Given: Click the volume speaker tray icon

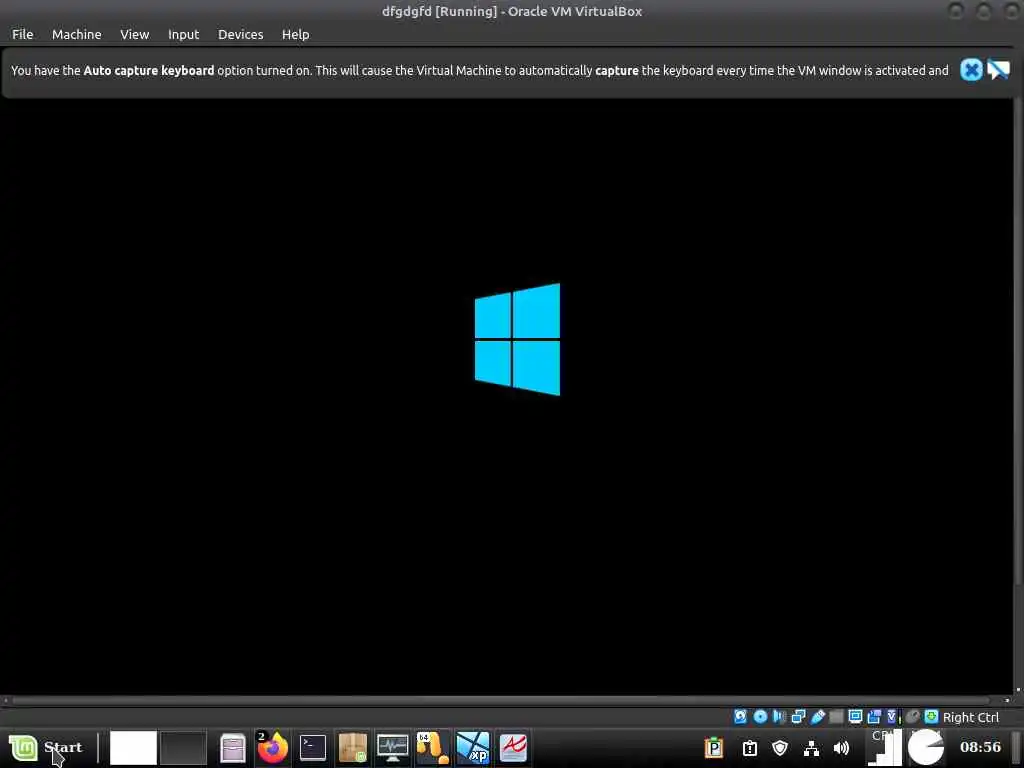Looking at the screenshot, I should [x=842, y=748].
